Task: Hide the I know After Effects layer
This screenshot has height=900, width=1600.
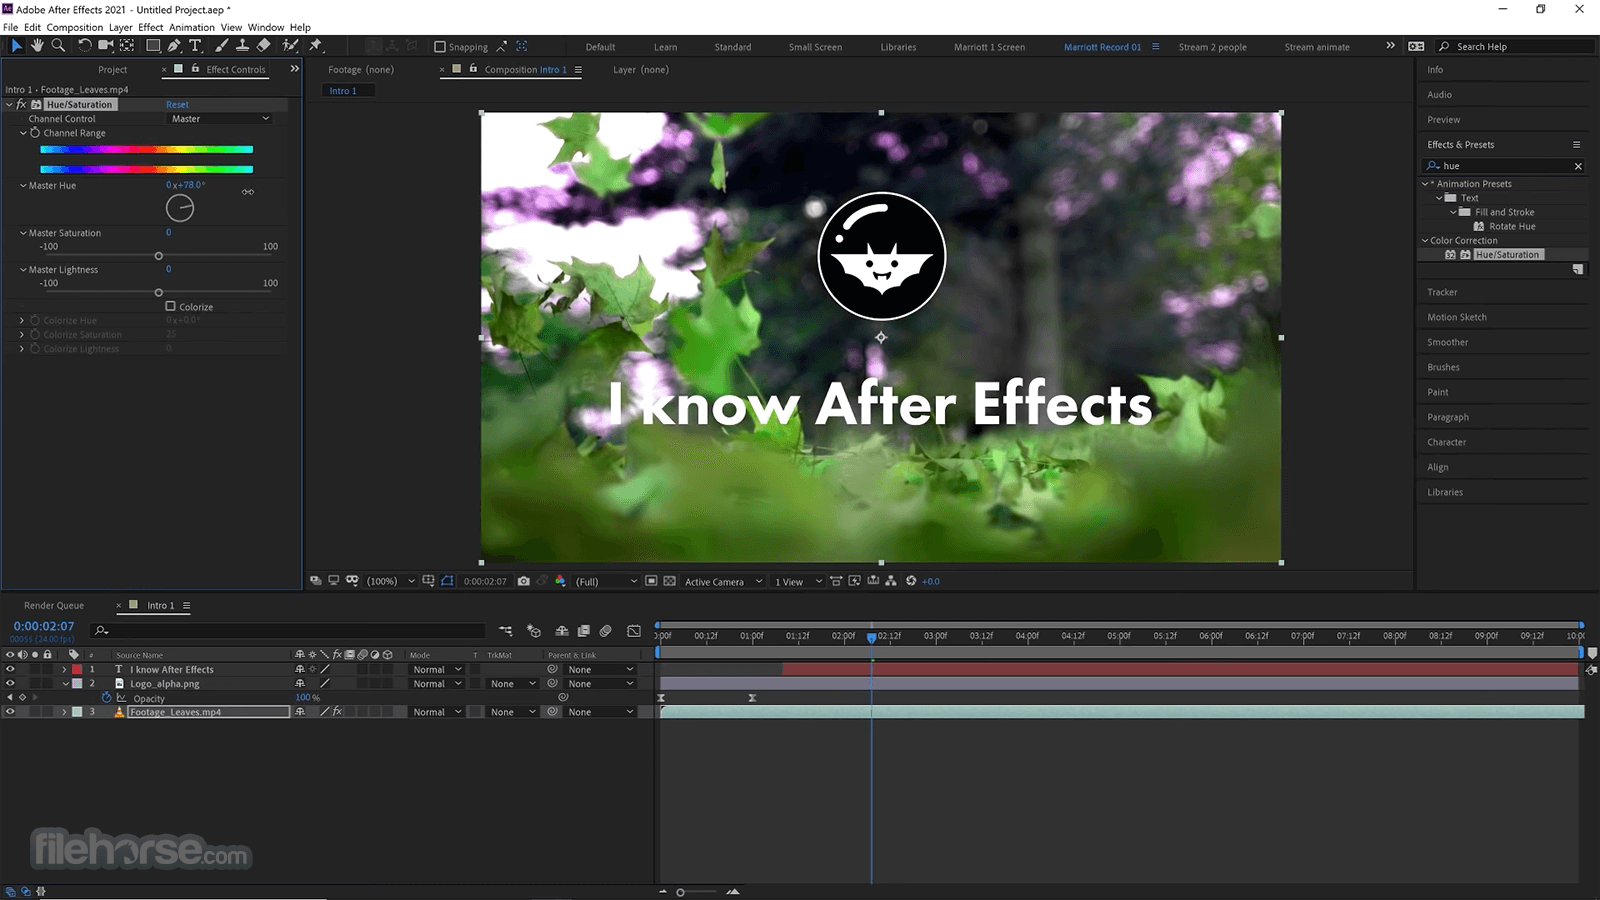Action: click(10, 670)
